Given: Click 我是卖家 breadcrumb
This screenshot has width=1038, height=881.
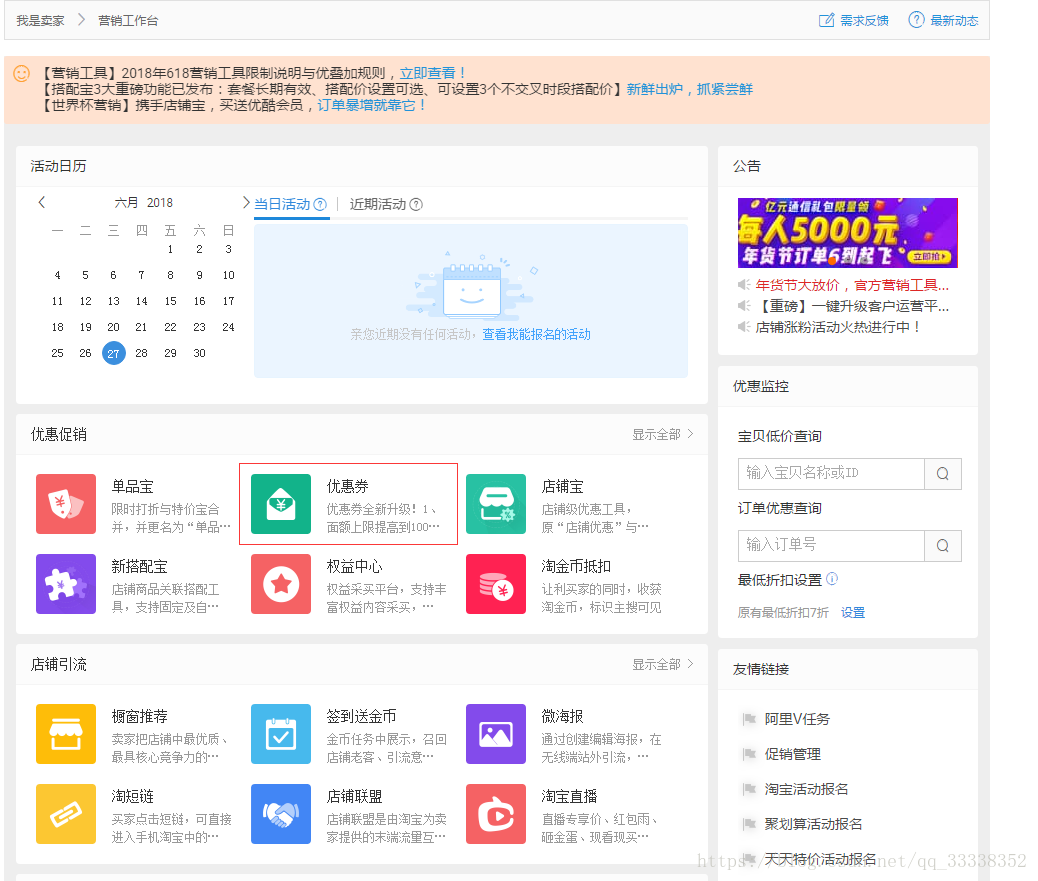Looking at the screenshot, I should pyautogui.click(x=40, y=21).
